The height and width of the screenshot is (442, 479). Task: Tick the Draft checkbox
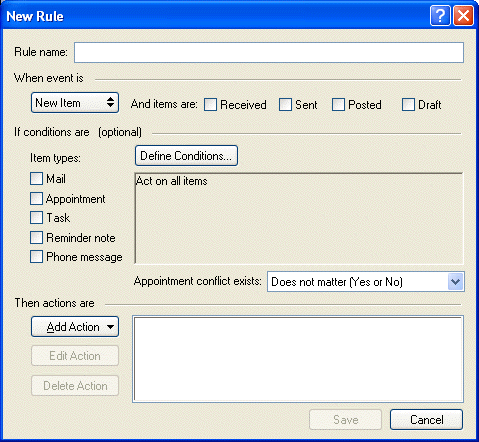pos(408,105)
